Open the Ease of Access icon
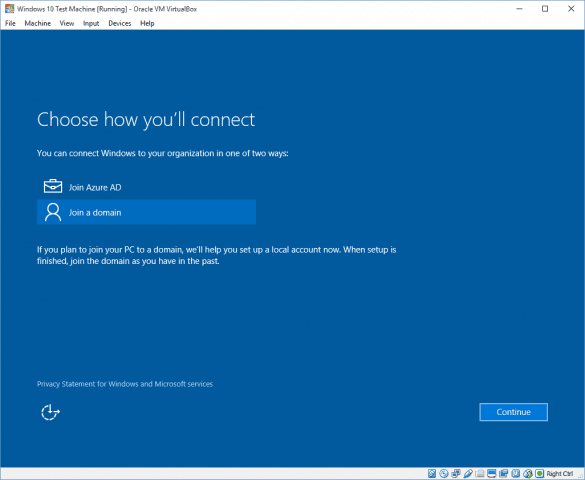 coord(50,412)
